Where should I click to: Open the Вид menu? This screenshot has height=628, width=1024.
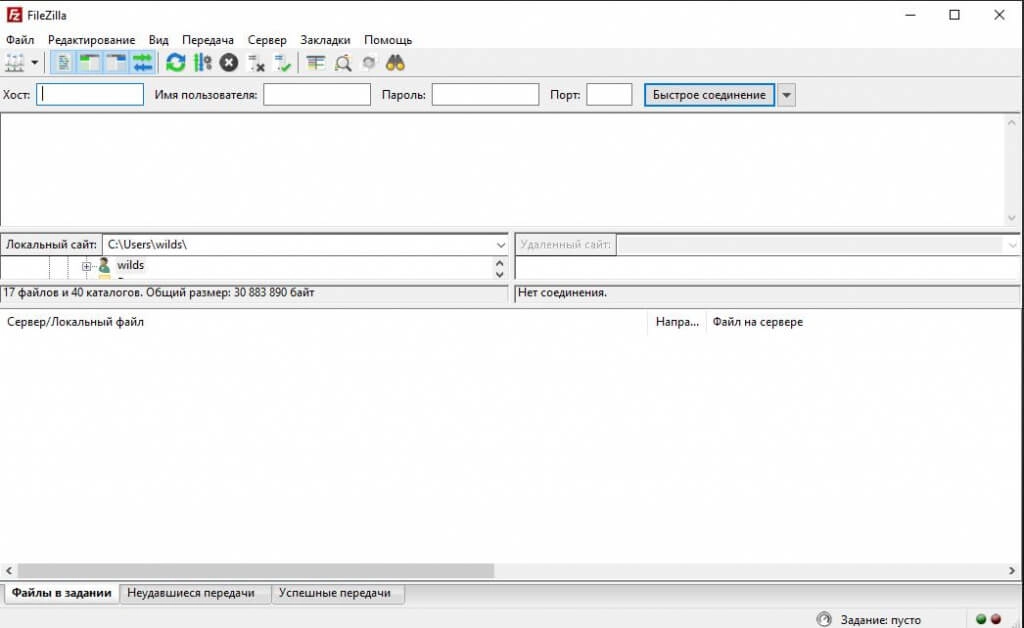(x=159, y=40)
